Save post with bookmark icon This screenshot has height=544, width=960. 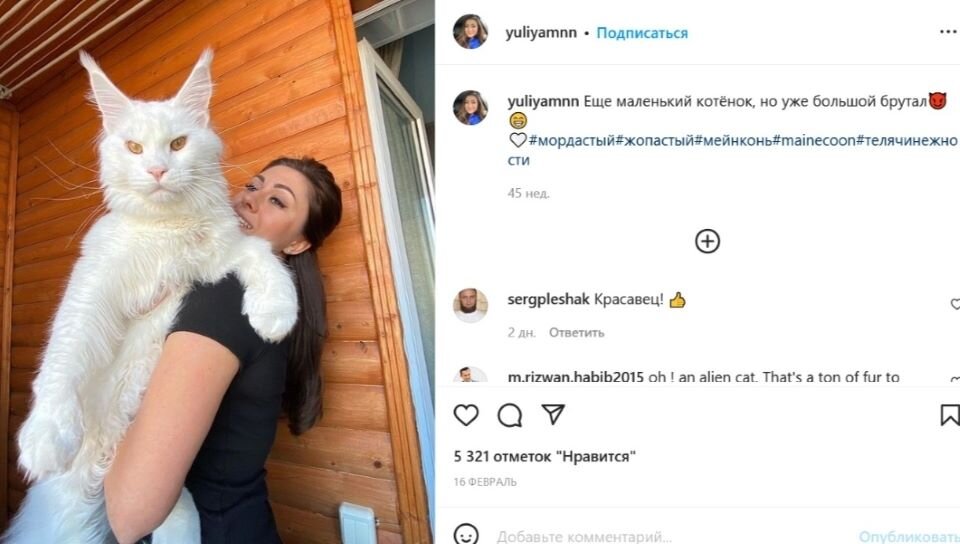[950, 415]
